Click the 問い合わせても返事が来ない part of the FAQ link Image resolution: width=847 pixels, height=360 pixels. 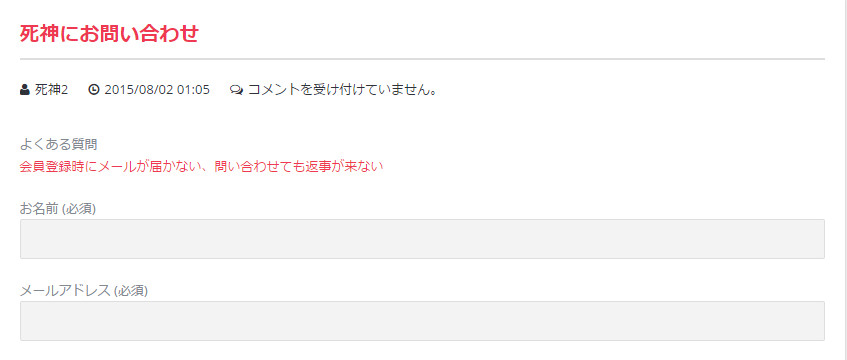[298, 166]
